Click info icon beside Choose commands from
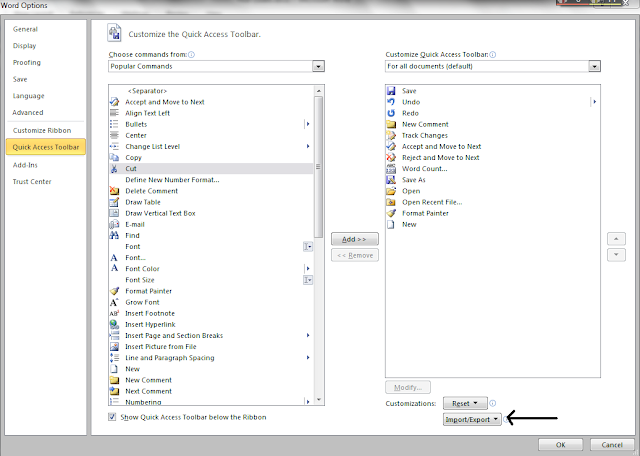Screen dimensions: 640x456 click(x=191, y=54)
